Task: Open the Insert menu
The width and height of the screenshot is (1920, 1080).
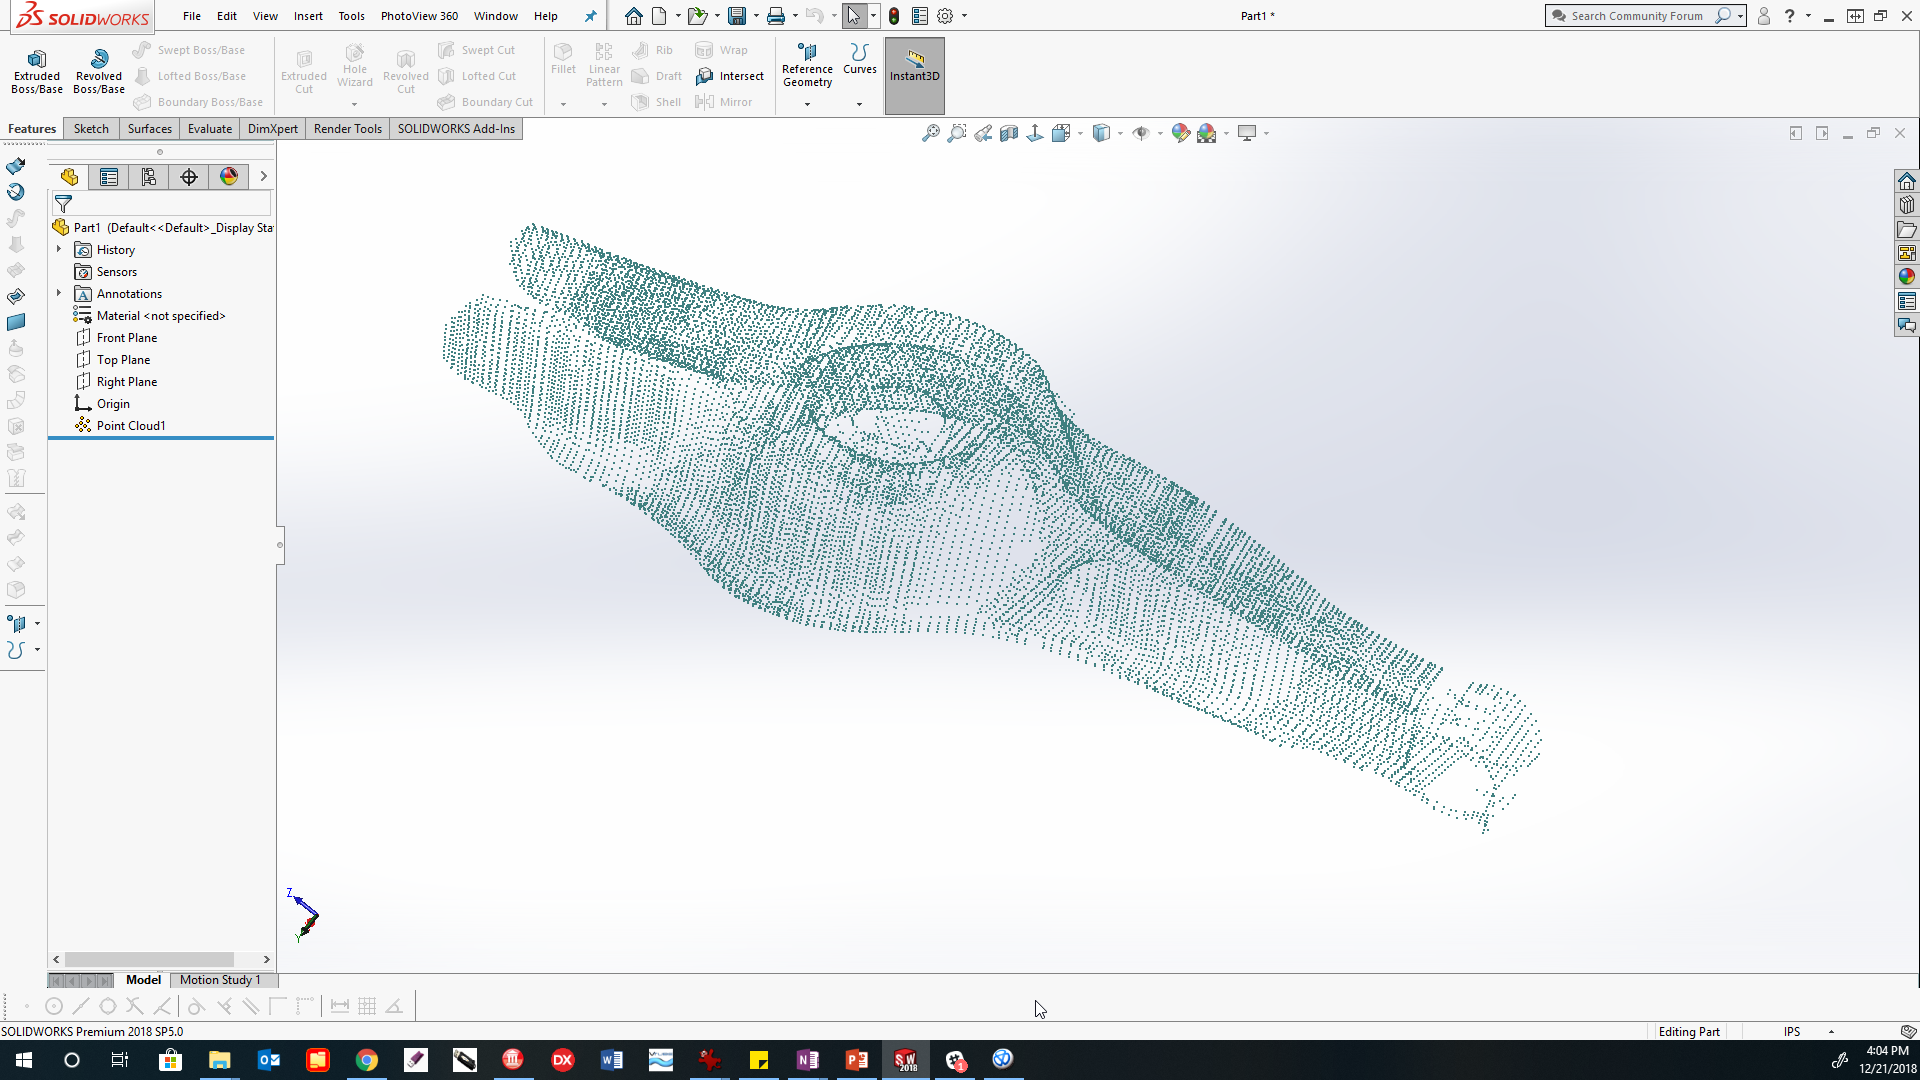Action: click(x=308, y=16)
